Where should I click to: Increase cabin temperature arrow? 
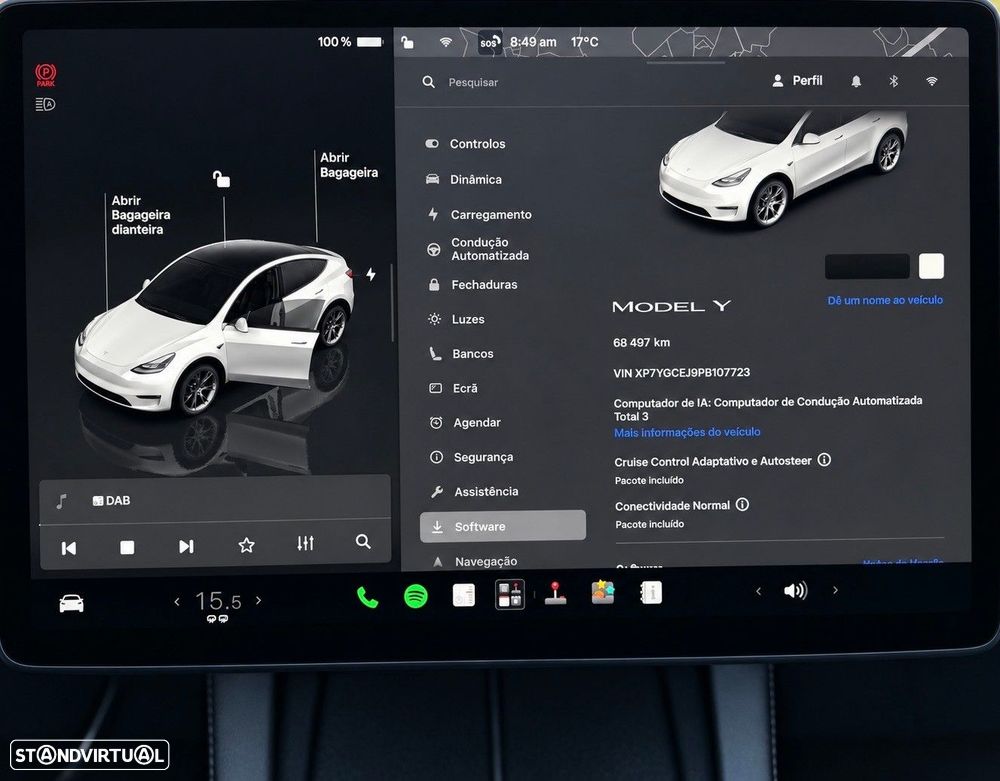click(258, 600)
